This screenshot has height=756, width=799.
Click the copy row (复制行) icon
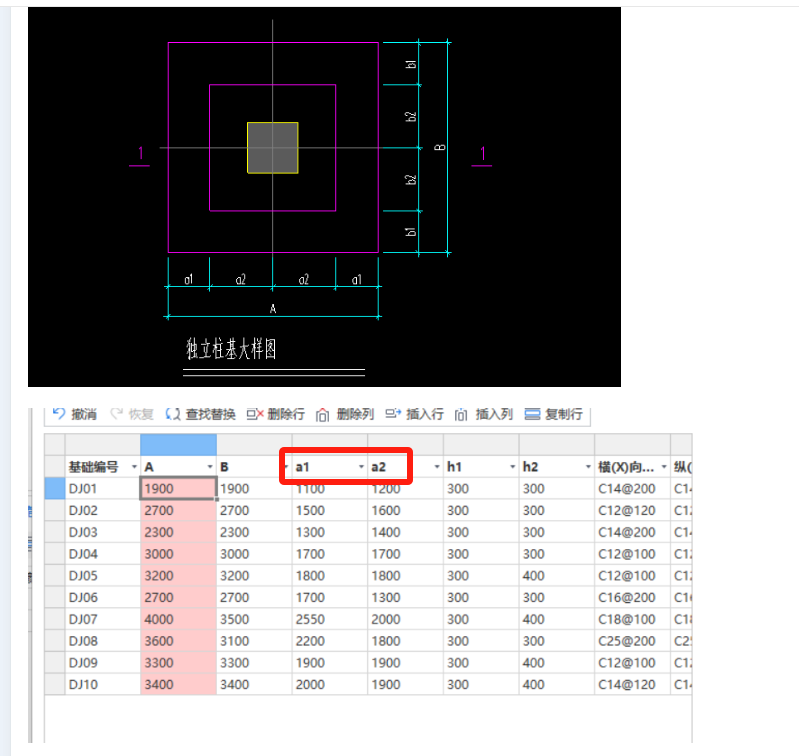pyautogui.click(x=532, y=414)
